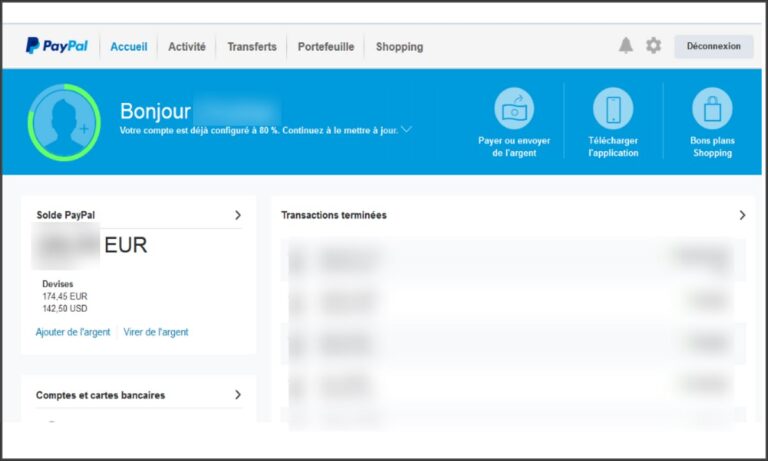Viewport: 768px width, 461px height.
Task: Click the Déconnexion button
Action: click(x=714, y=46)
